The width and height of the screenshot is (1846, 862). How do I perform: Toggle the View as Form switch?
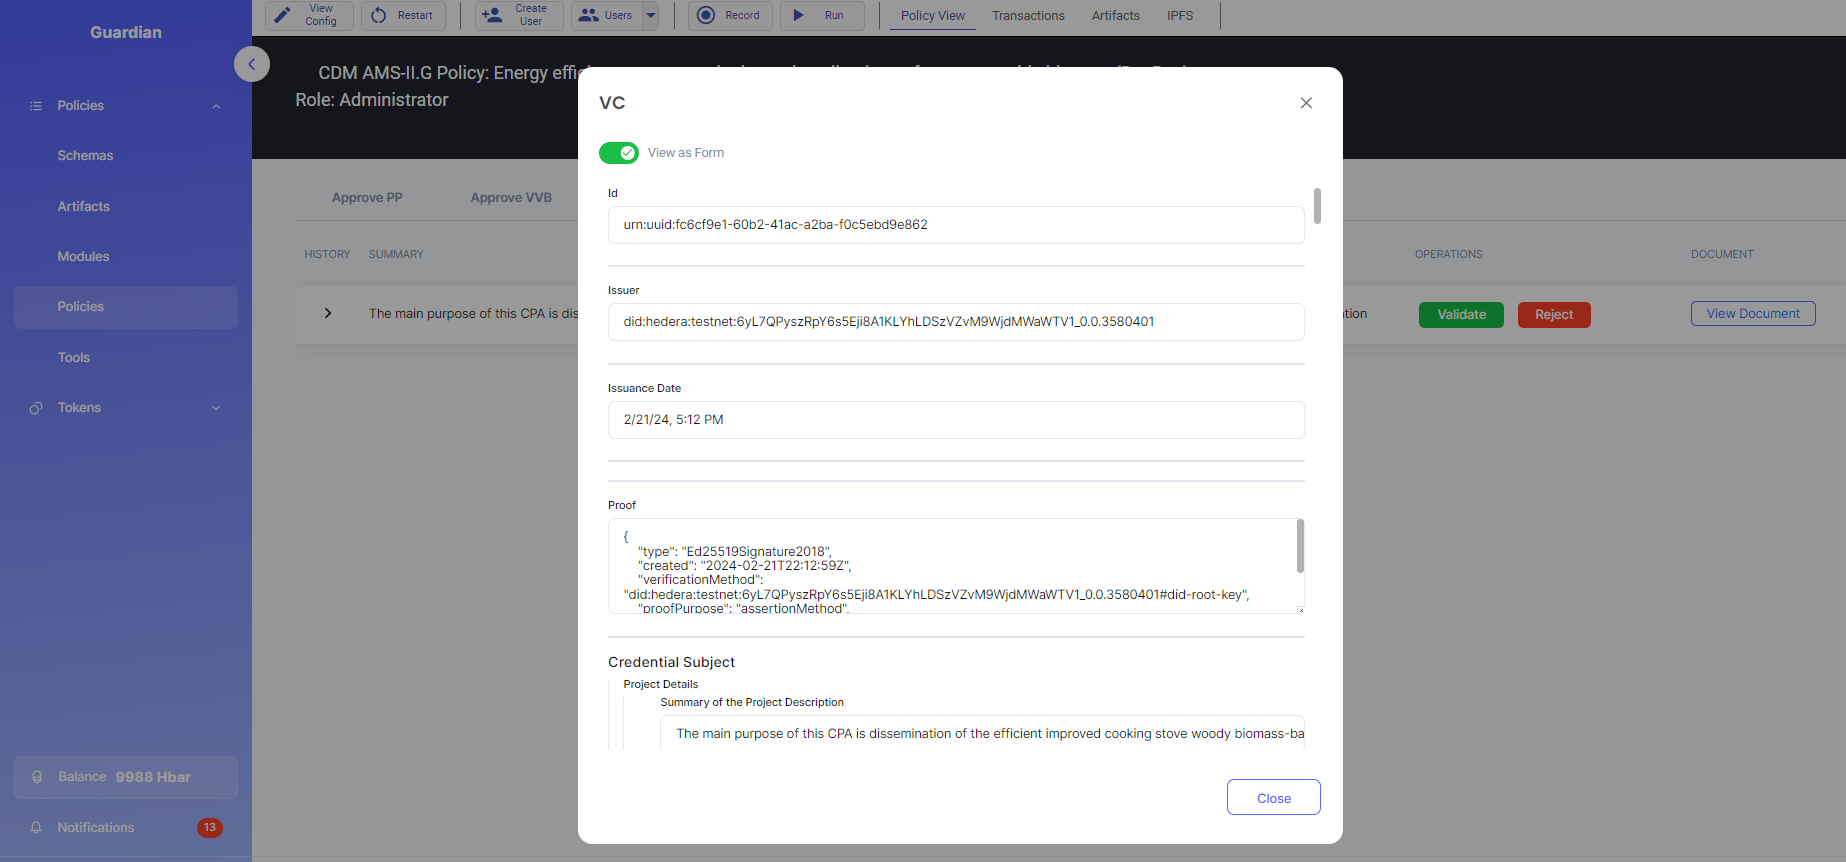[618, 153]
